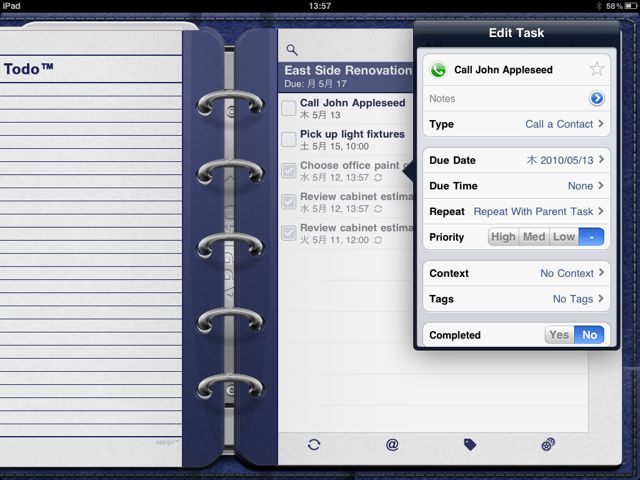Open Notes detail blue arrow button
The width and height of the screenshot is (640, 480).
[597, 98]
